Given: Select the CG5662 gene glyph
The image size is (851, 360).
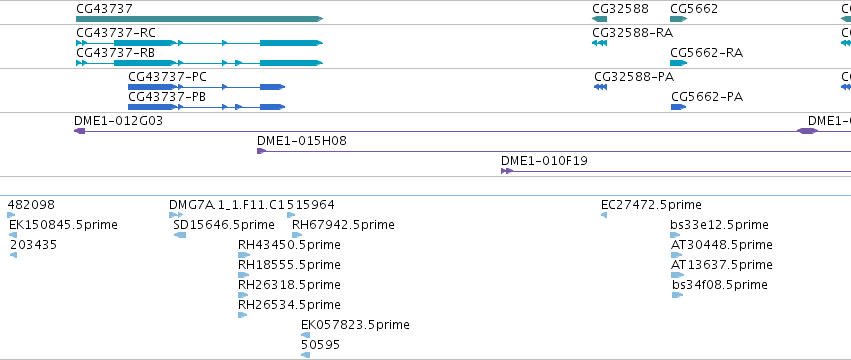Looking at the screenshot, I should (679, 19).
